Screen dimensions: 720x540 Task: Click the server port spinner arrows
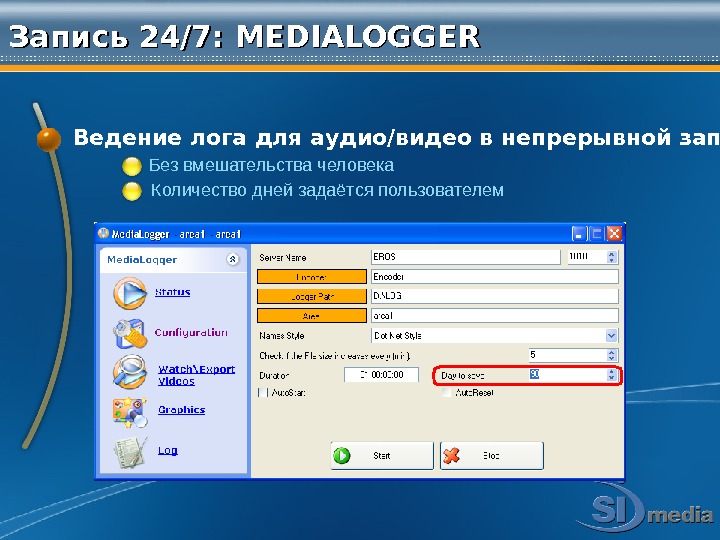(x=612, y=257)
